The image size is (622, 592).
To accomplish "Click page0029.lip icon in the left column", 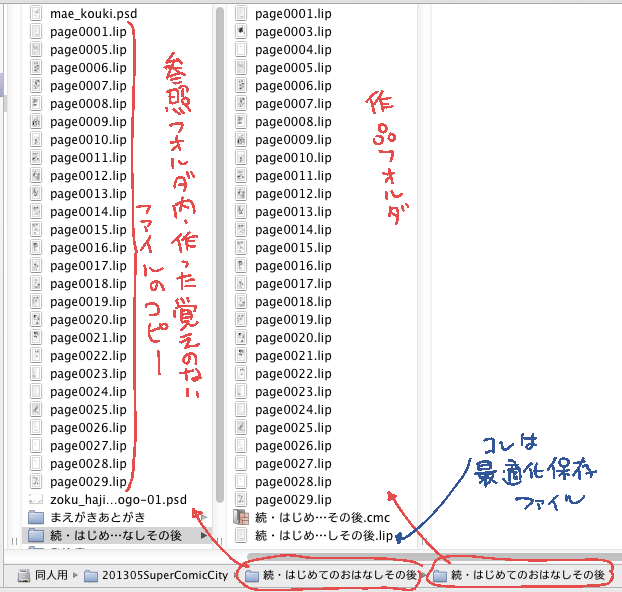I will (36, 481).
